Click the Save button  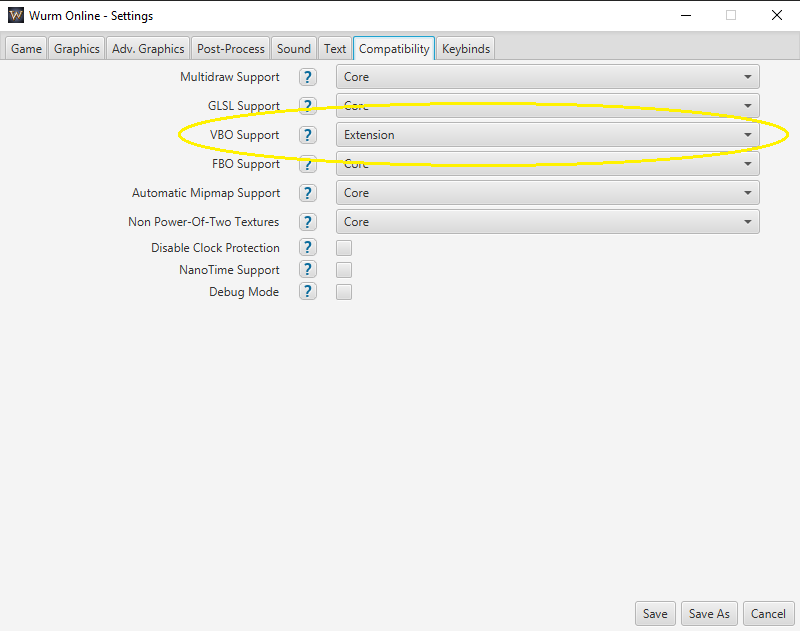click(x=655, y=613)
